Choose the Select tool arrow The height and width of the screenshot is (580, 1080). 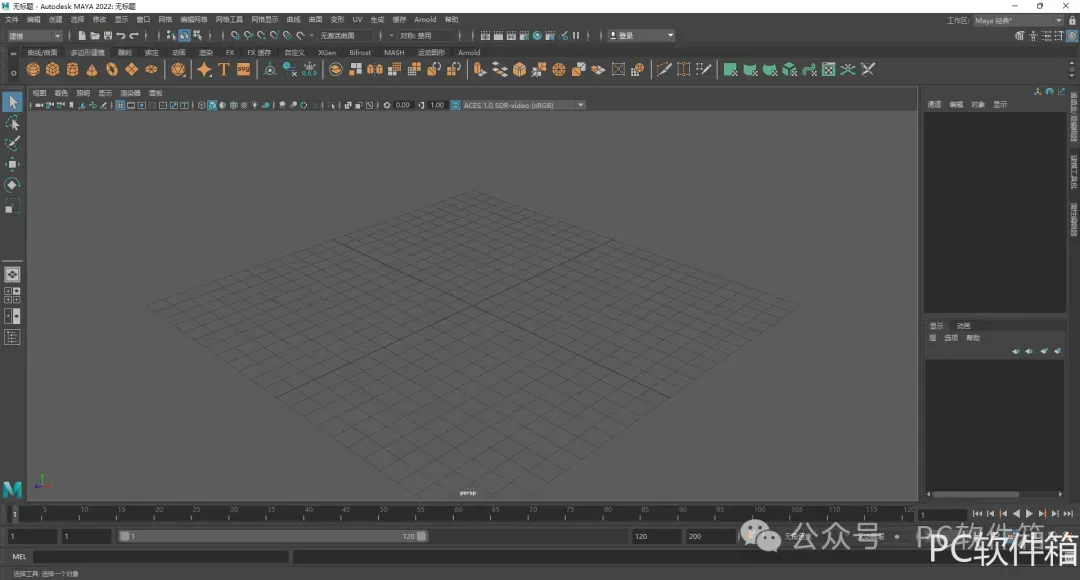[12, 102]
